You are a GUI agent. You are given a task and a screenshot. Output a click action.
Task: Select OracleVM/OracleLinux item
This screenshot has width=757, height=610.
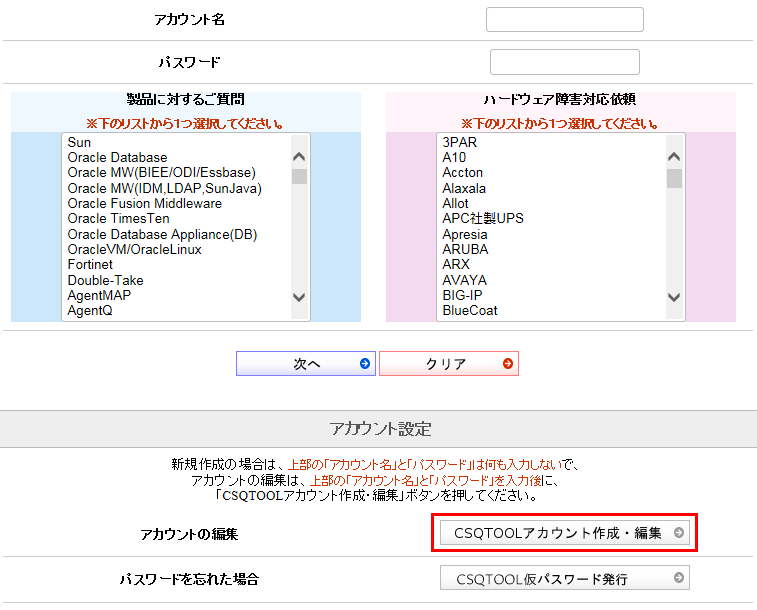click(x=135, y=250)
